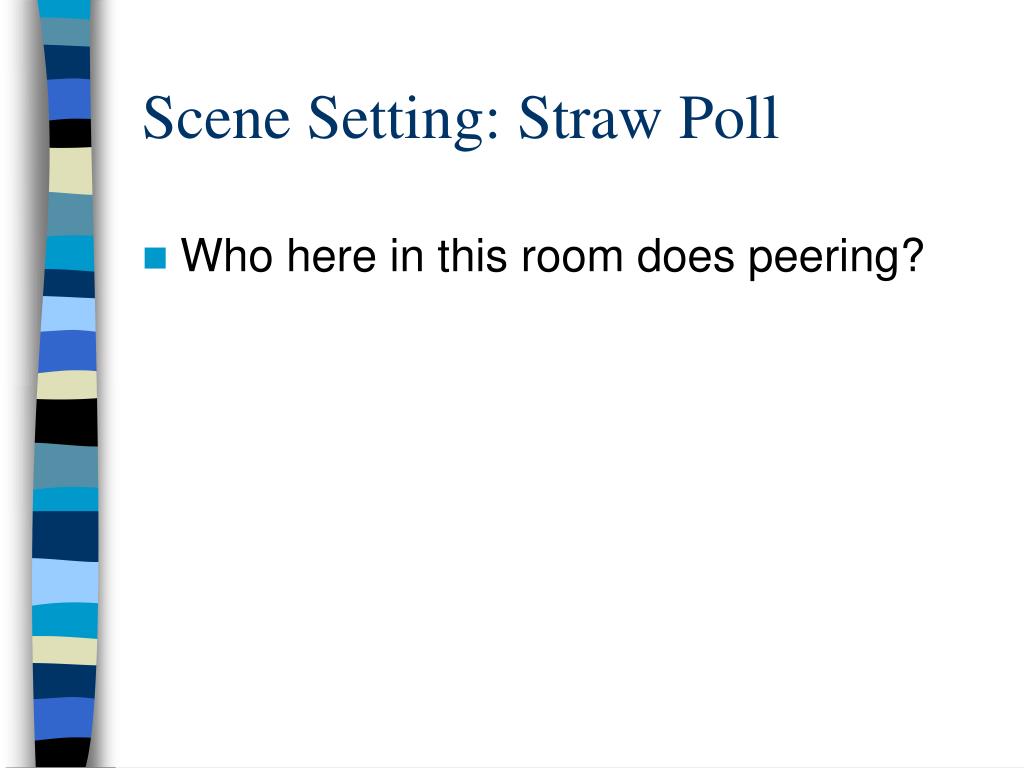Click the word "room" in the bullet line

[x=571, y=259]
